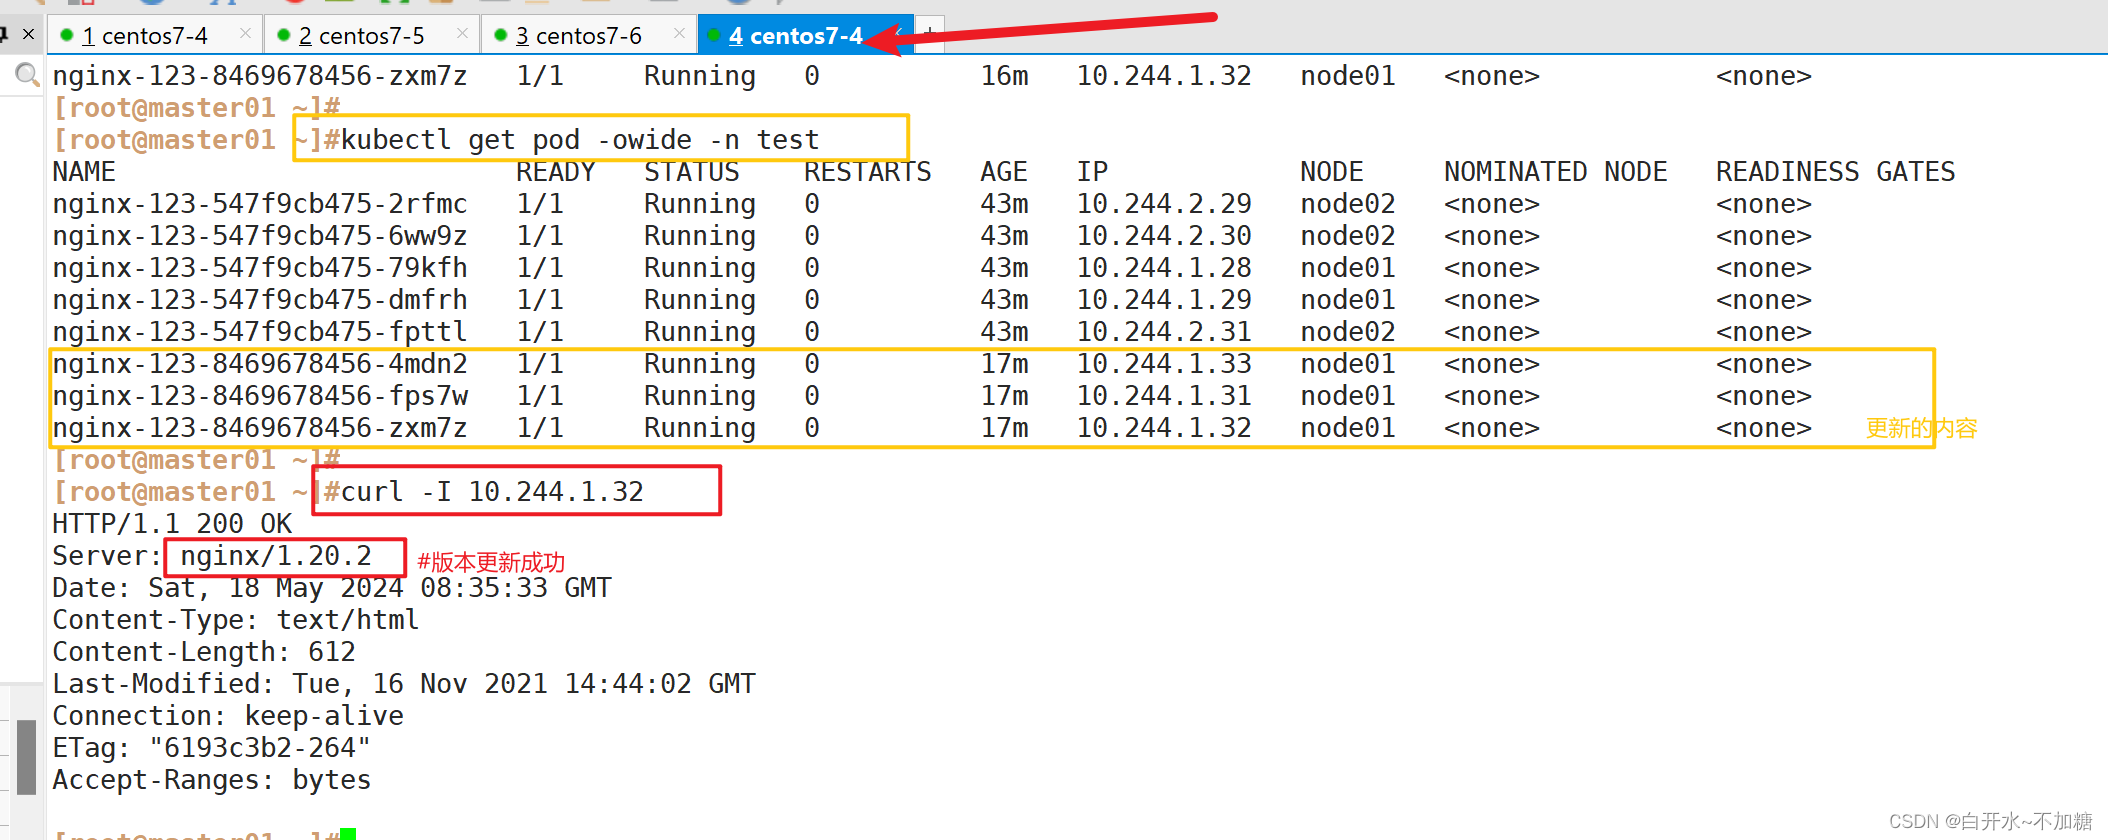2108x840 pixels.
Task: Click node01 in the 79kfh pod row
Action: [x=1348, y=268]
